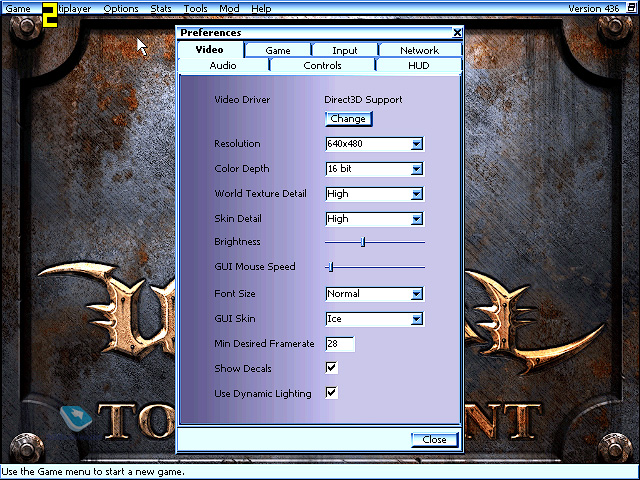640x480 pixels.
Task: Click the Version 436 text
Action: [593, 9]
